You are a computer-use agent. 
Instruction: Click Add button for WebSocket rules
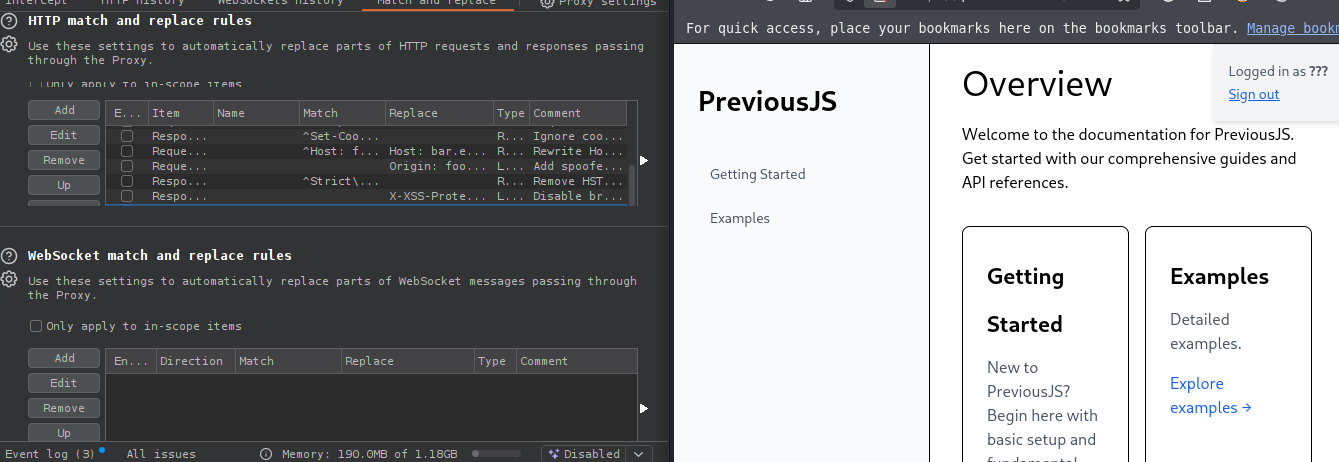pos(64,358)
